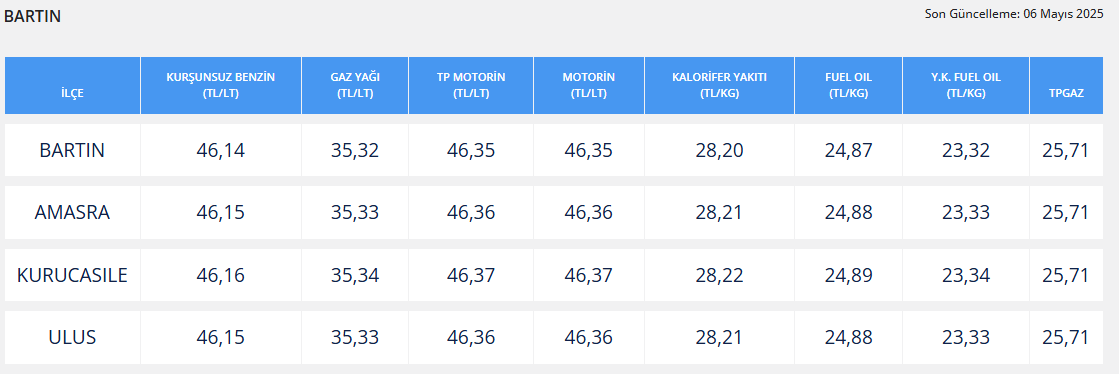
Task: Select Bartın's 23,32 Y.K. fuel oil price
Action: click(x=966, y=150)
